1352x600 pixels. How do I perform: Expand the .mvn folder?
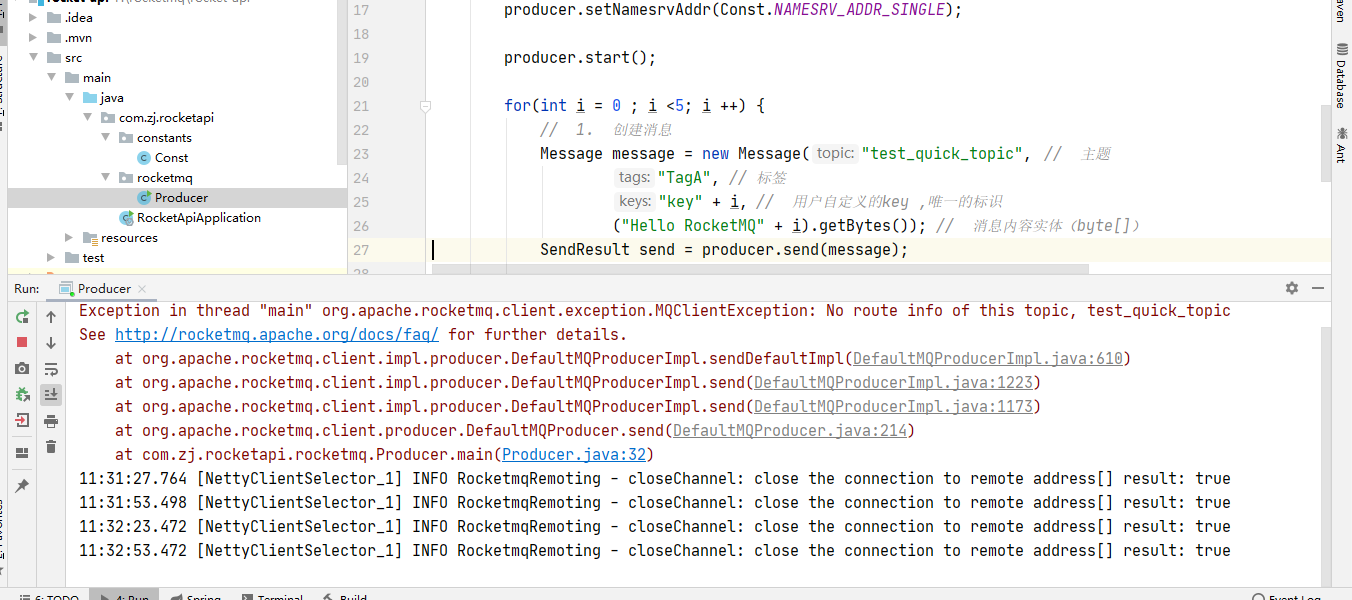coord(35,38)
